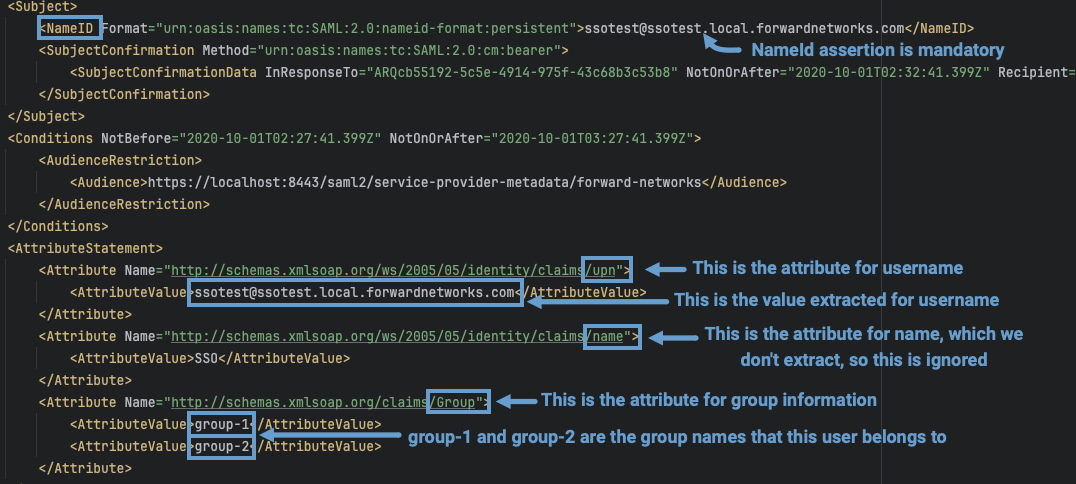
Task: Open the underlined schemas.xmlsoap.org claims Group URL
Action: click(x=300, y=402)
